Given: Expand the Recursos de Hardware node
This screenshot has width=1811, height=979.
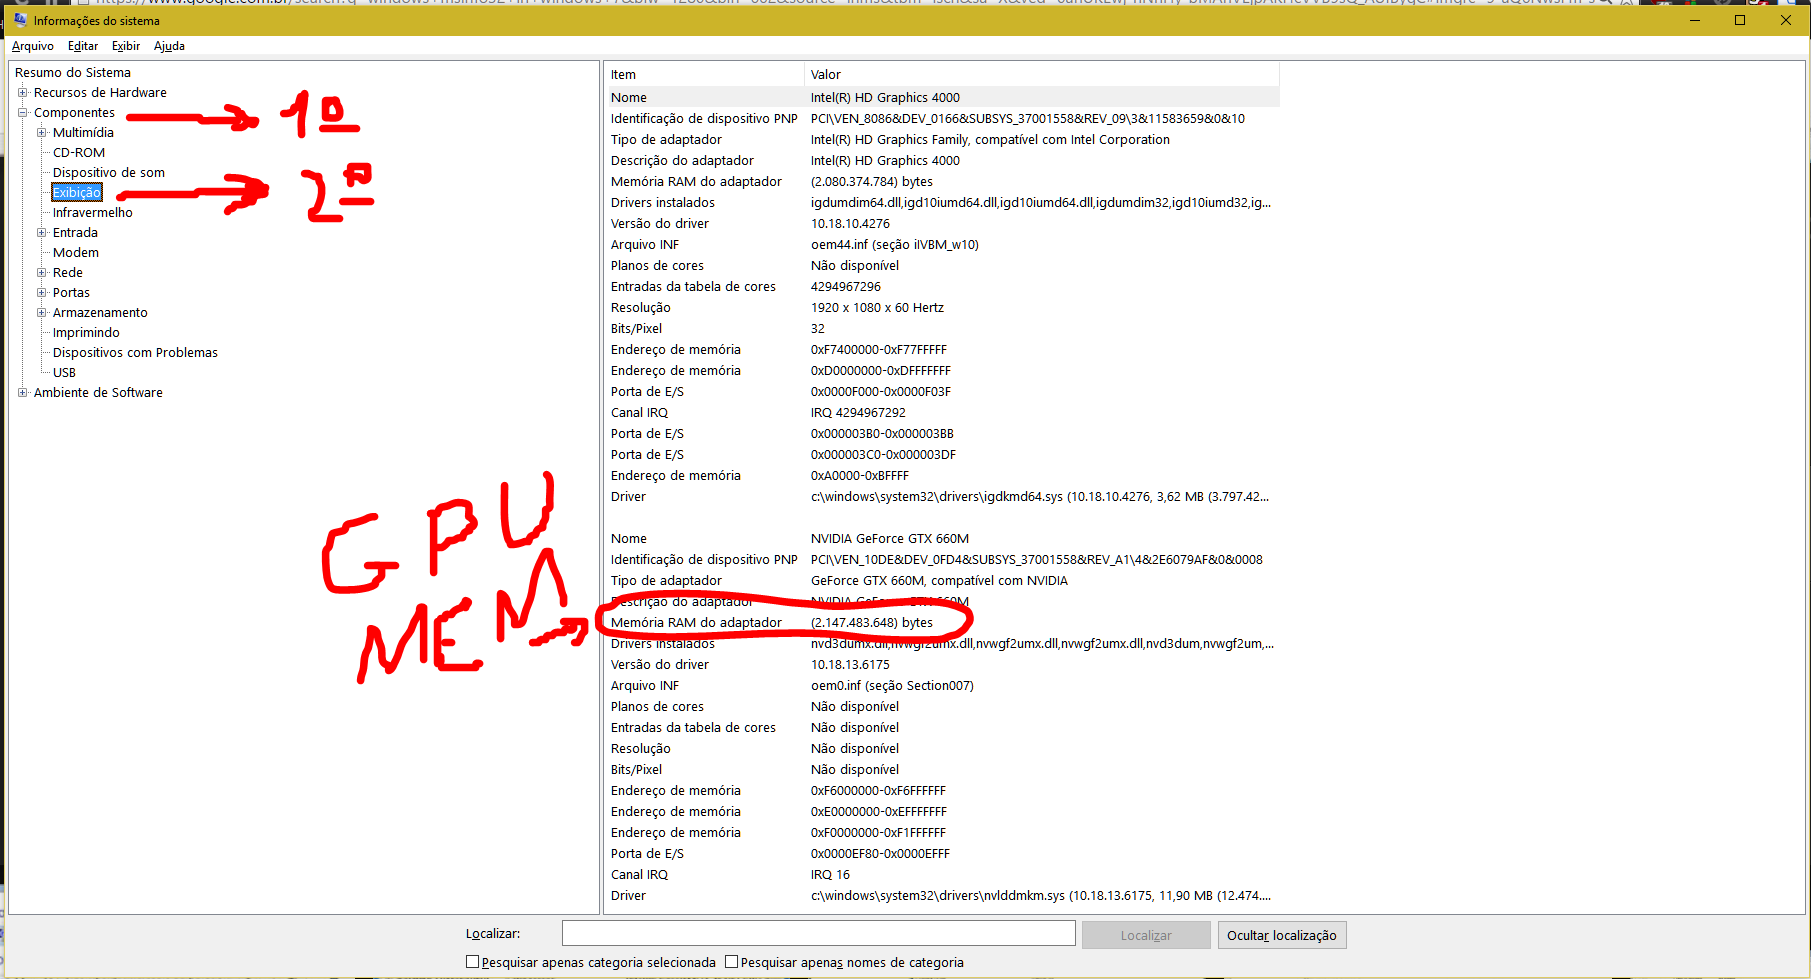Looking at the screenshot, I should point(23,93).
